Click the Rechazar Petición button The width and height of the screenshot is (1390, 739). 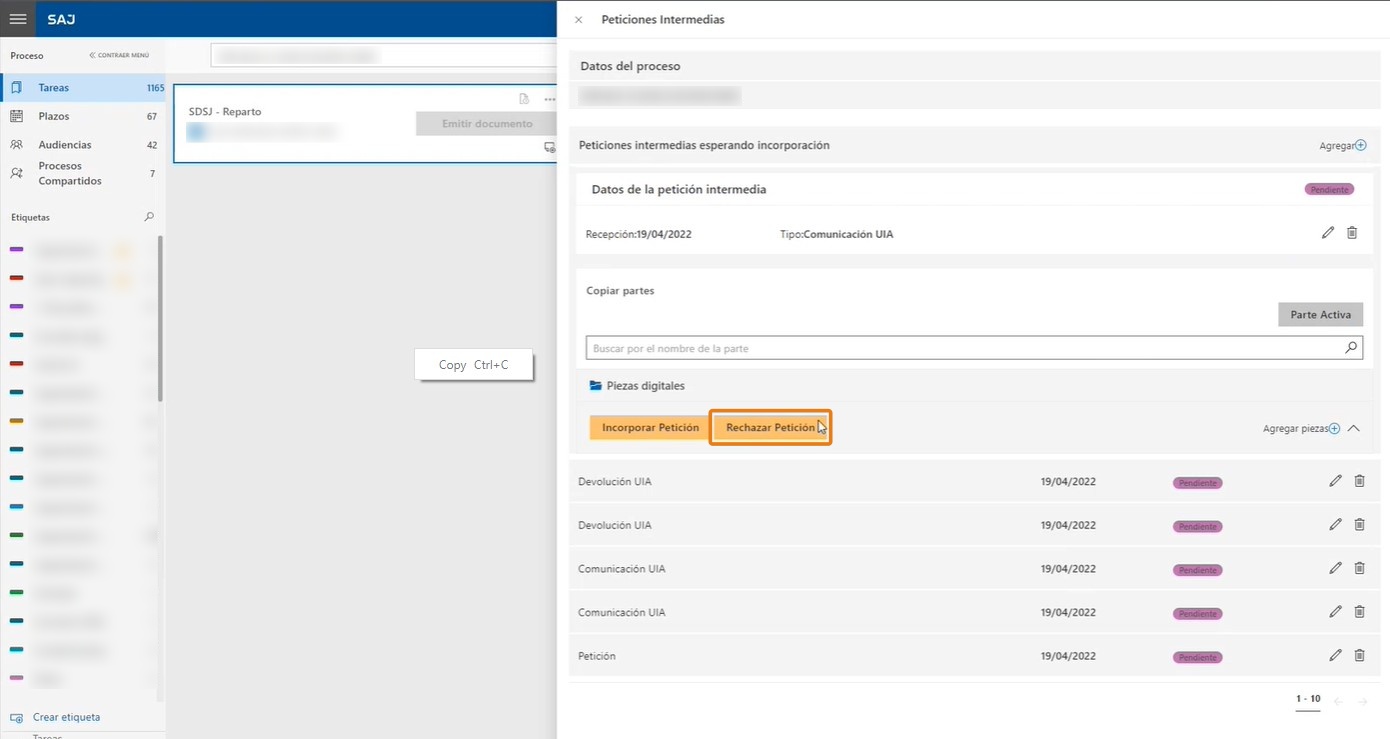771,428
